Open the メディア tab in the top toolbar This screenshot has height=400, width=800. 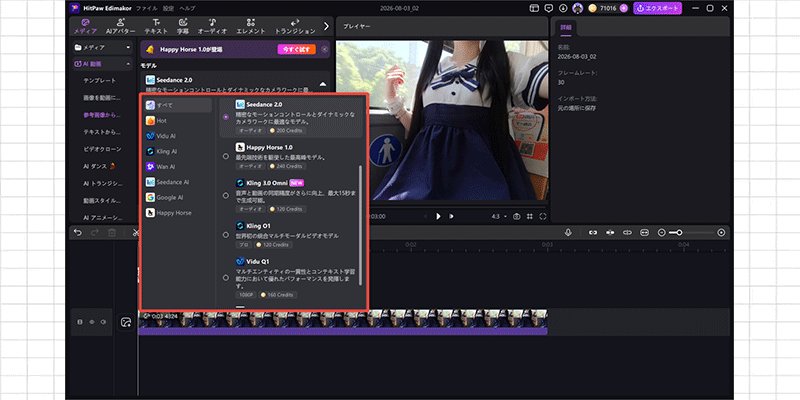tap(85, 27)
